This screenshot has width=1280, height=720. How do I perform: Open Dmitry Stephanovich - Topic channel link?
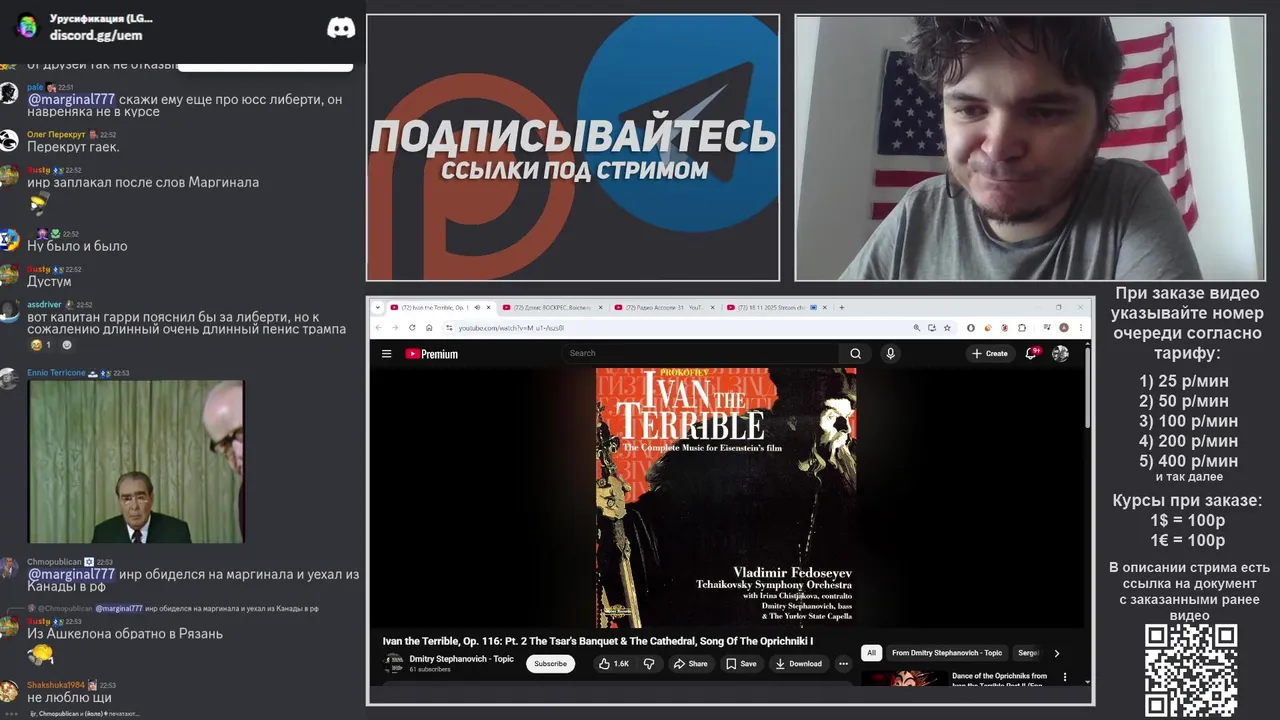(461, 659)
